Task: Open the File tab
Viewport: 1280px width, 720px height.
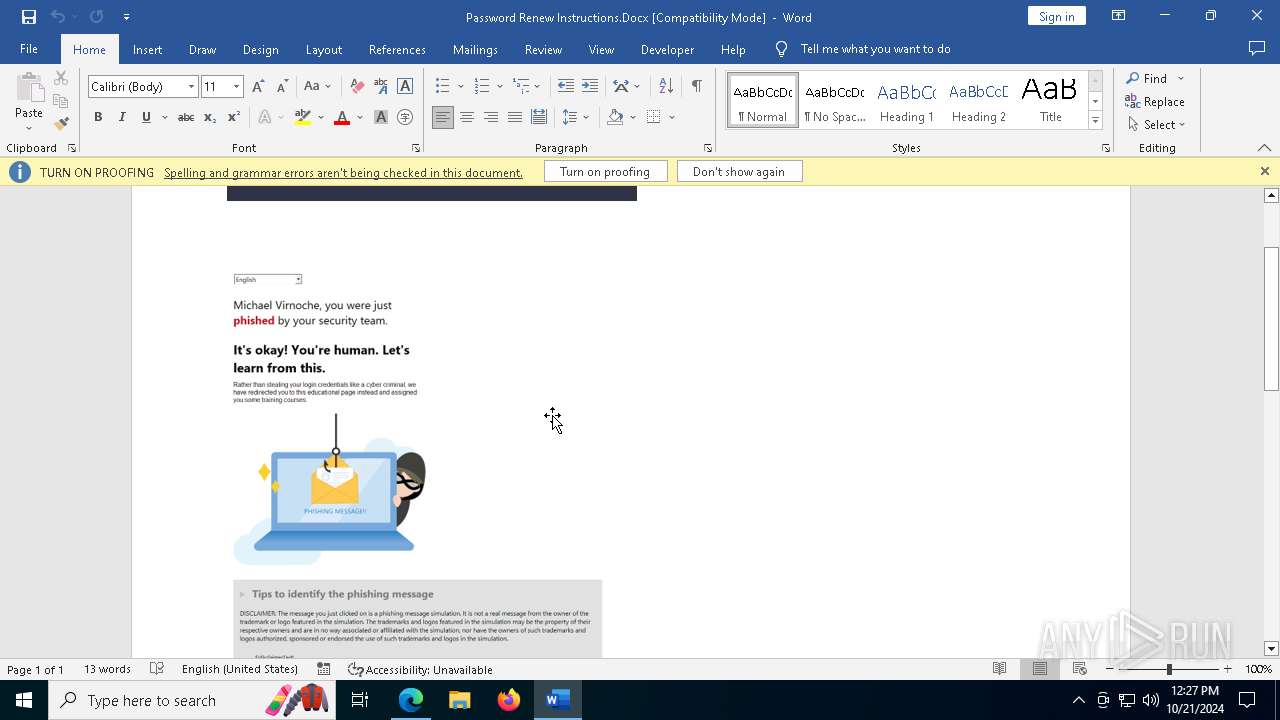Action: (29, 49)
